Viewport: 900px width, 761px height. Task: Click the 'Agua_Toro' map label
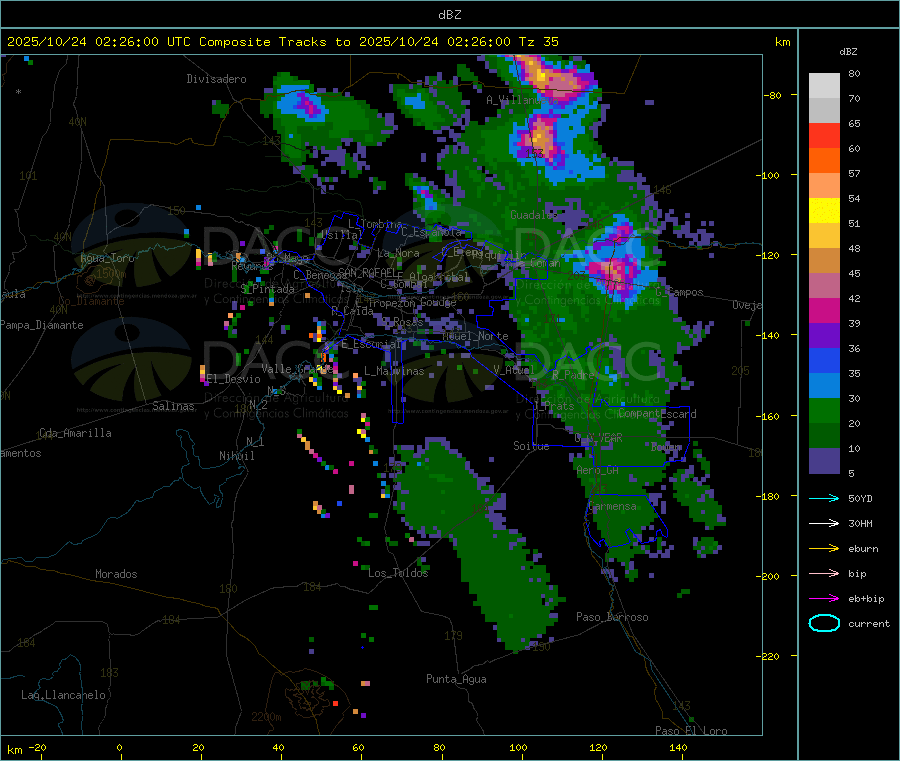107,258
